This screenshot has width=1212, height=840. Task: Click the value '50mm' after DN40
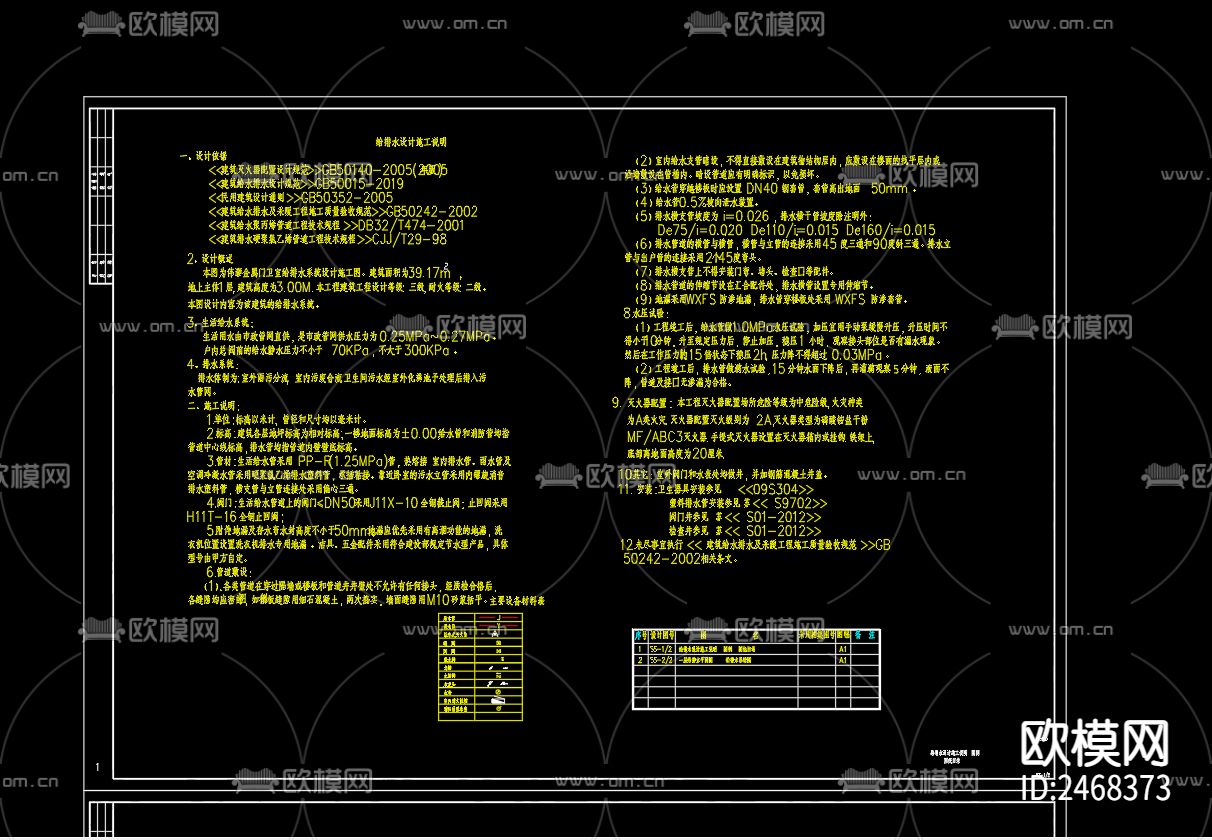pyautogui.click(x=889, y=188)
